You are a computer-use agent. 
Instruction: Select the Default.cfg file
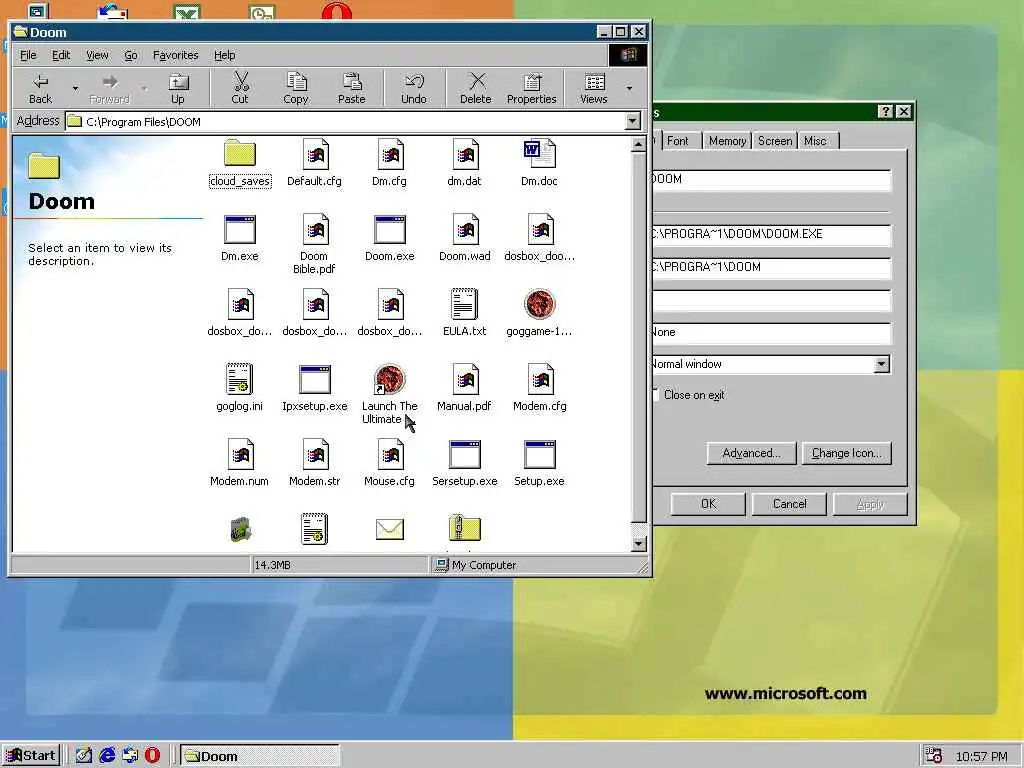point(314,163)
